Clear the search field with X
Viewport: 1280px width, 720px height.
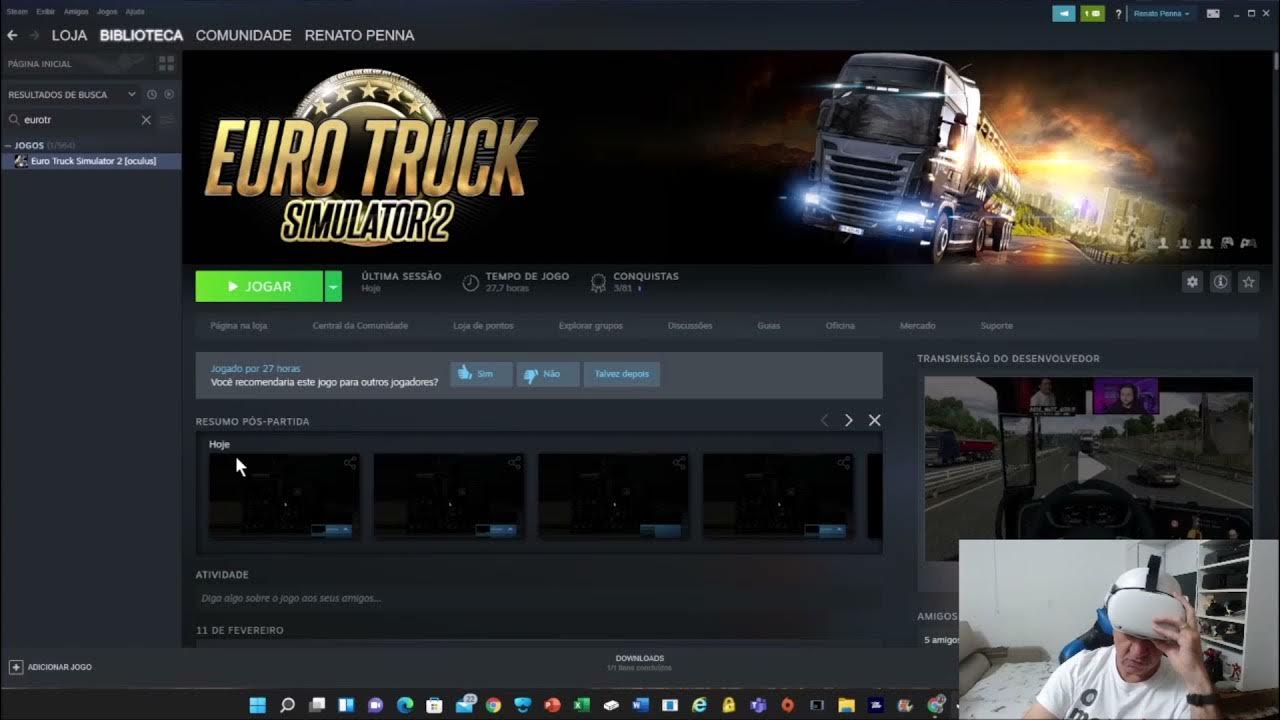pyautogui.click(x=146, y=120)
